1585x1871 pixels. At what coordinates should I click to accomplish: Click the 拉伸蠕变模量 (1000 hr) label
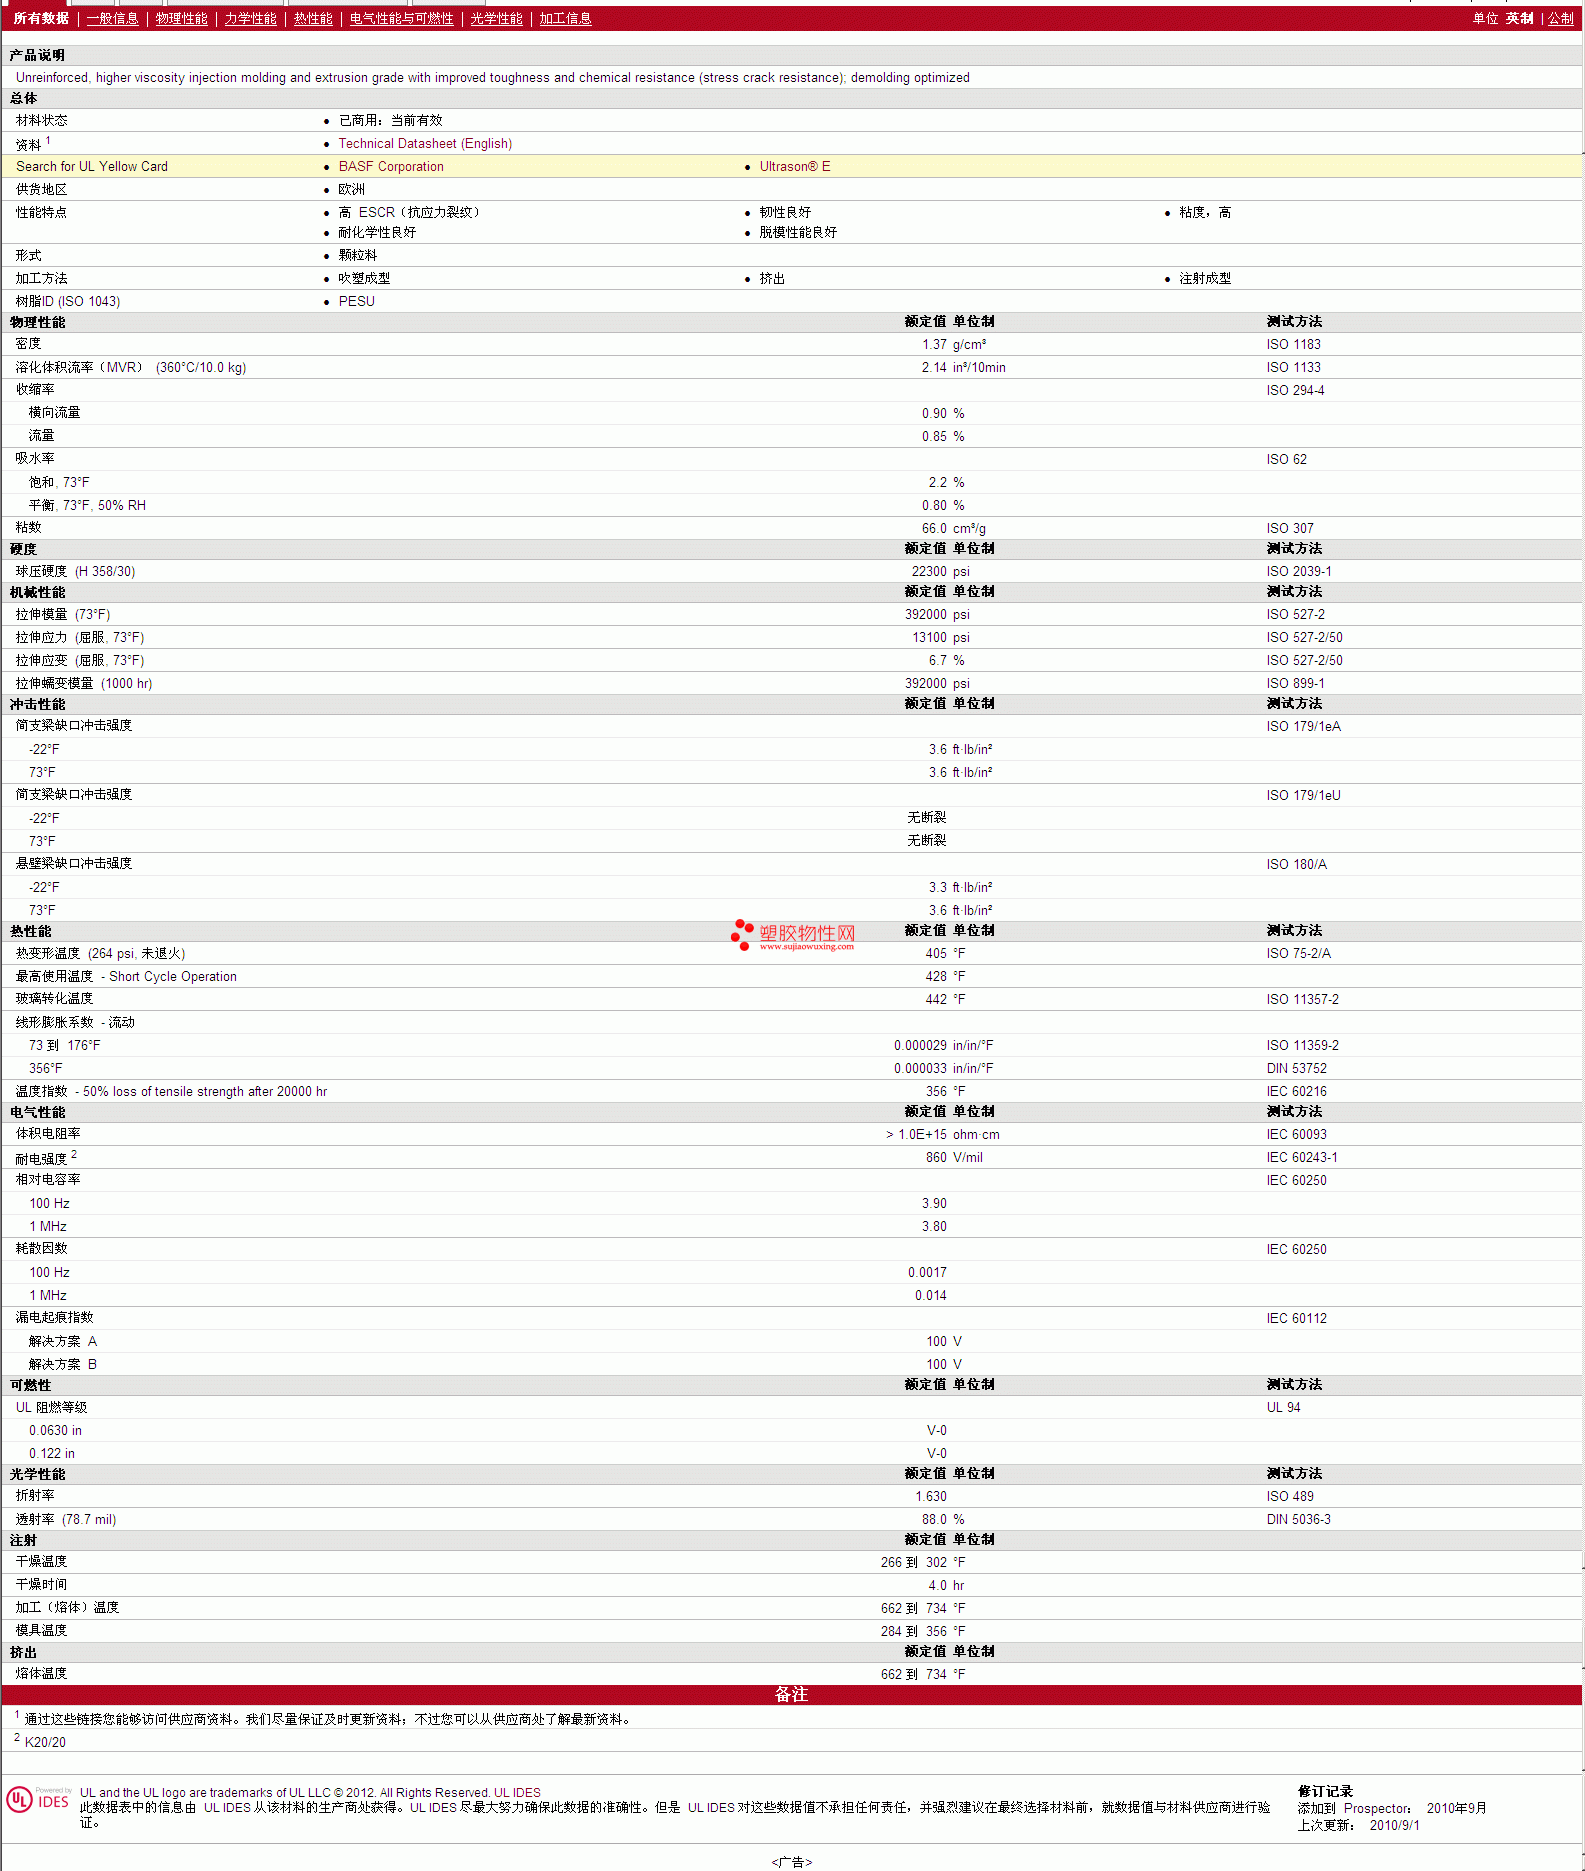pyautogui.click(x=84, y=683)
